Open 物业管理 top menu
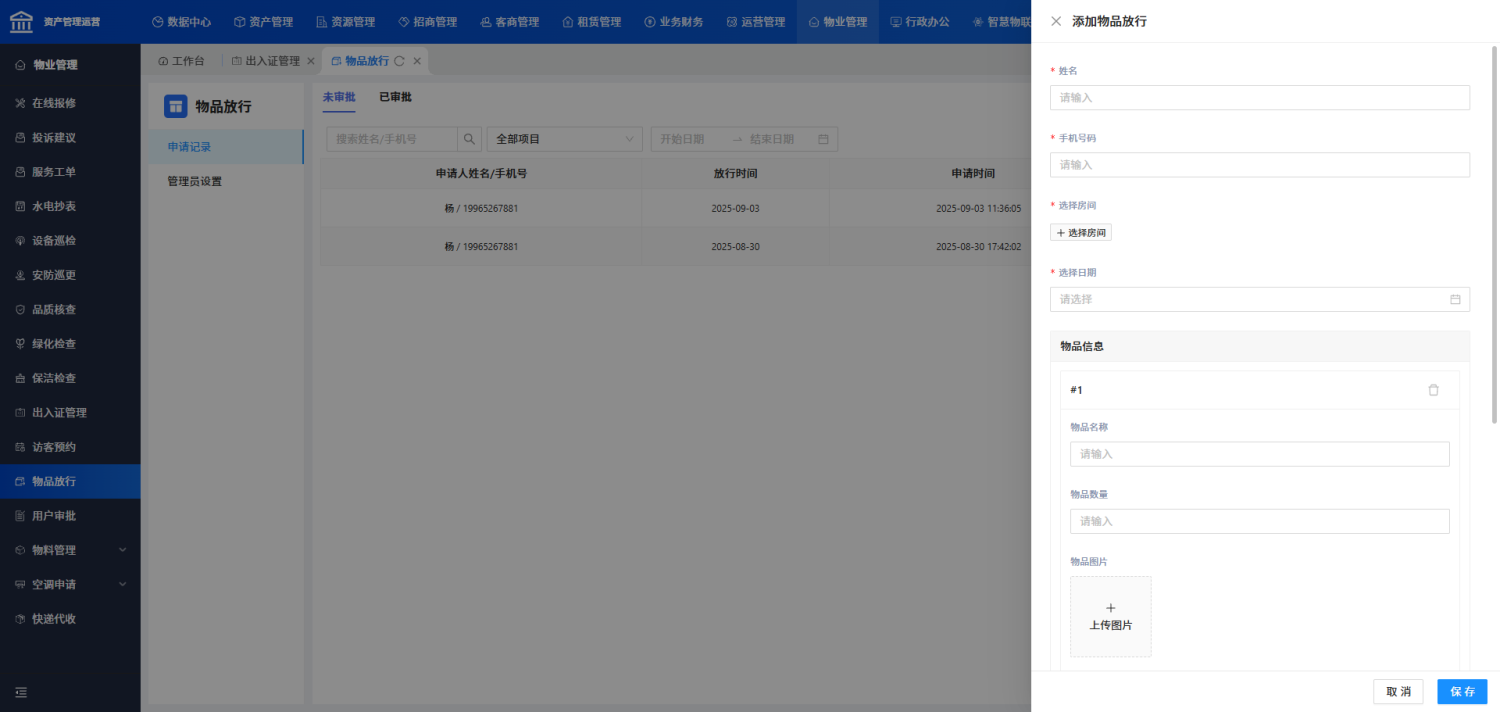The image size is (1500, 712). point(838,21)
